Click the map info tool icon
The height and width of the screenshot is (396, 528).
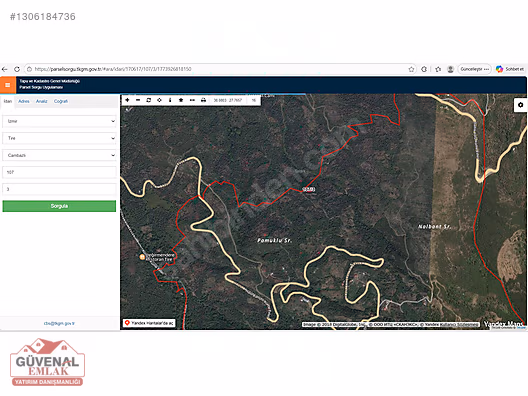pyautogui.click(x=170, y=100)
